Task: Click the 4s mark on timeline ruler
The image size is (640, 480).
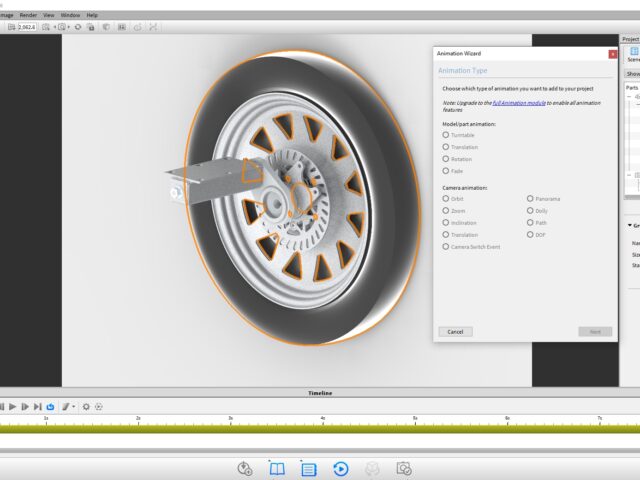Action: click(x=323, y=418)
